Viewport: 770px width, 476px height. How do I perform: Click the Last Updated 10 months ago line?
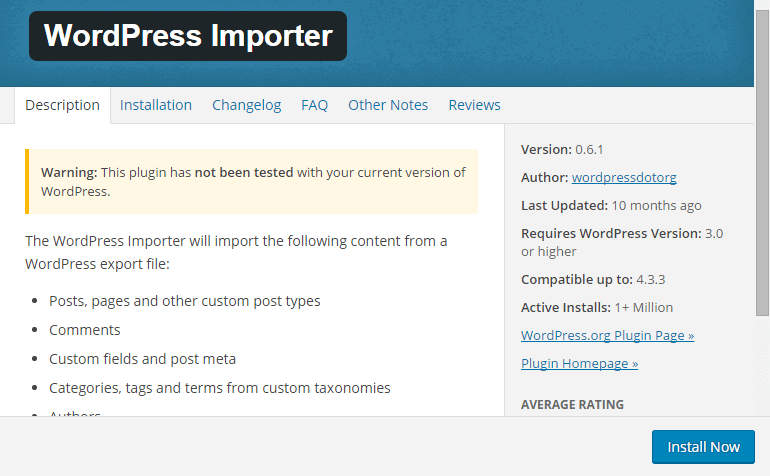point(611,205)
